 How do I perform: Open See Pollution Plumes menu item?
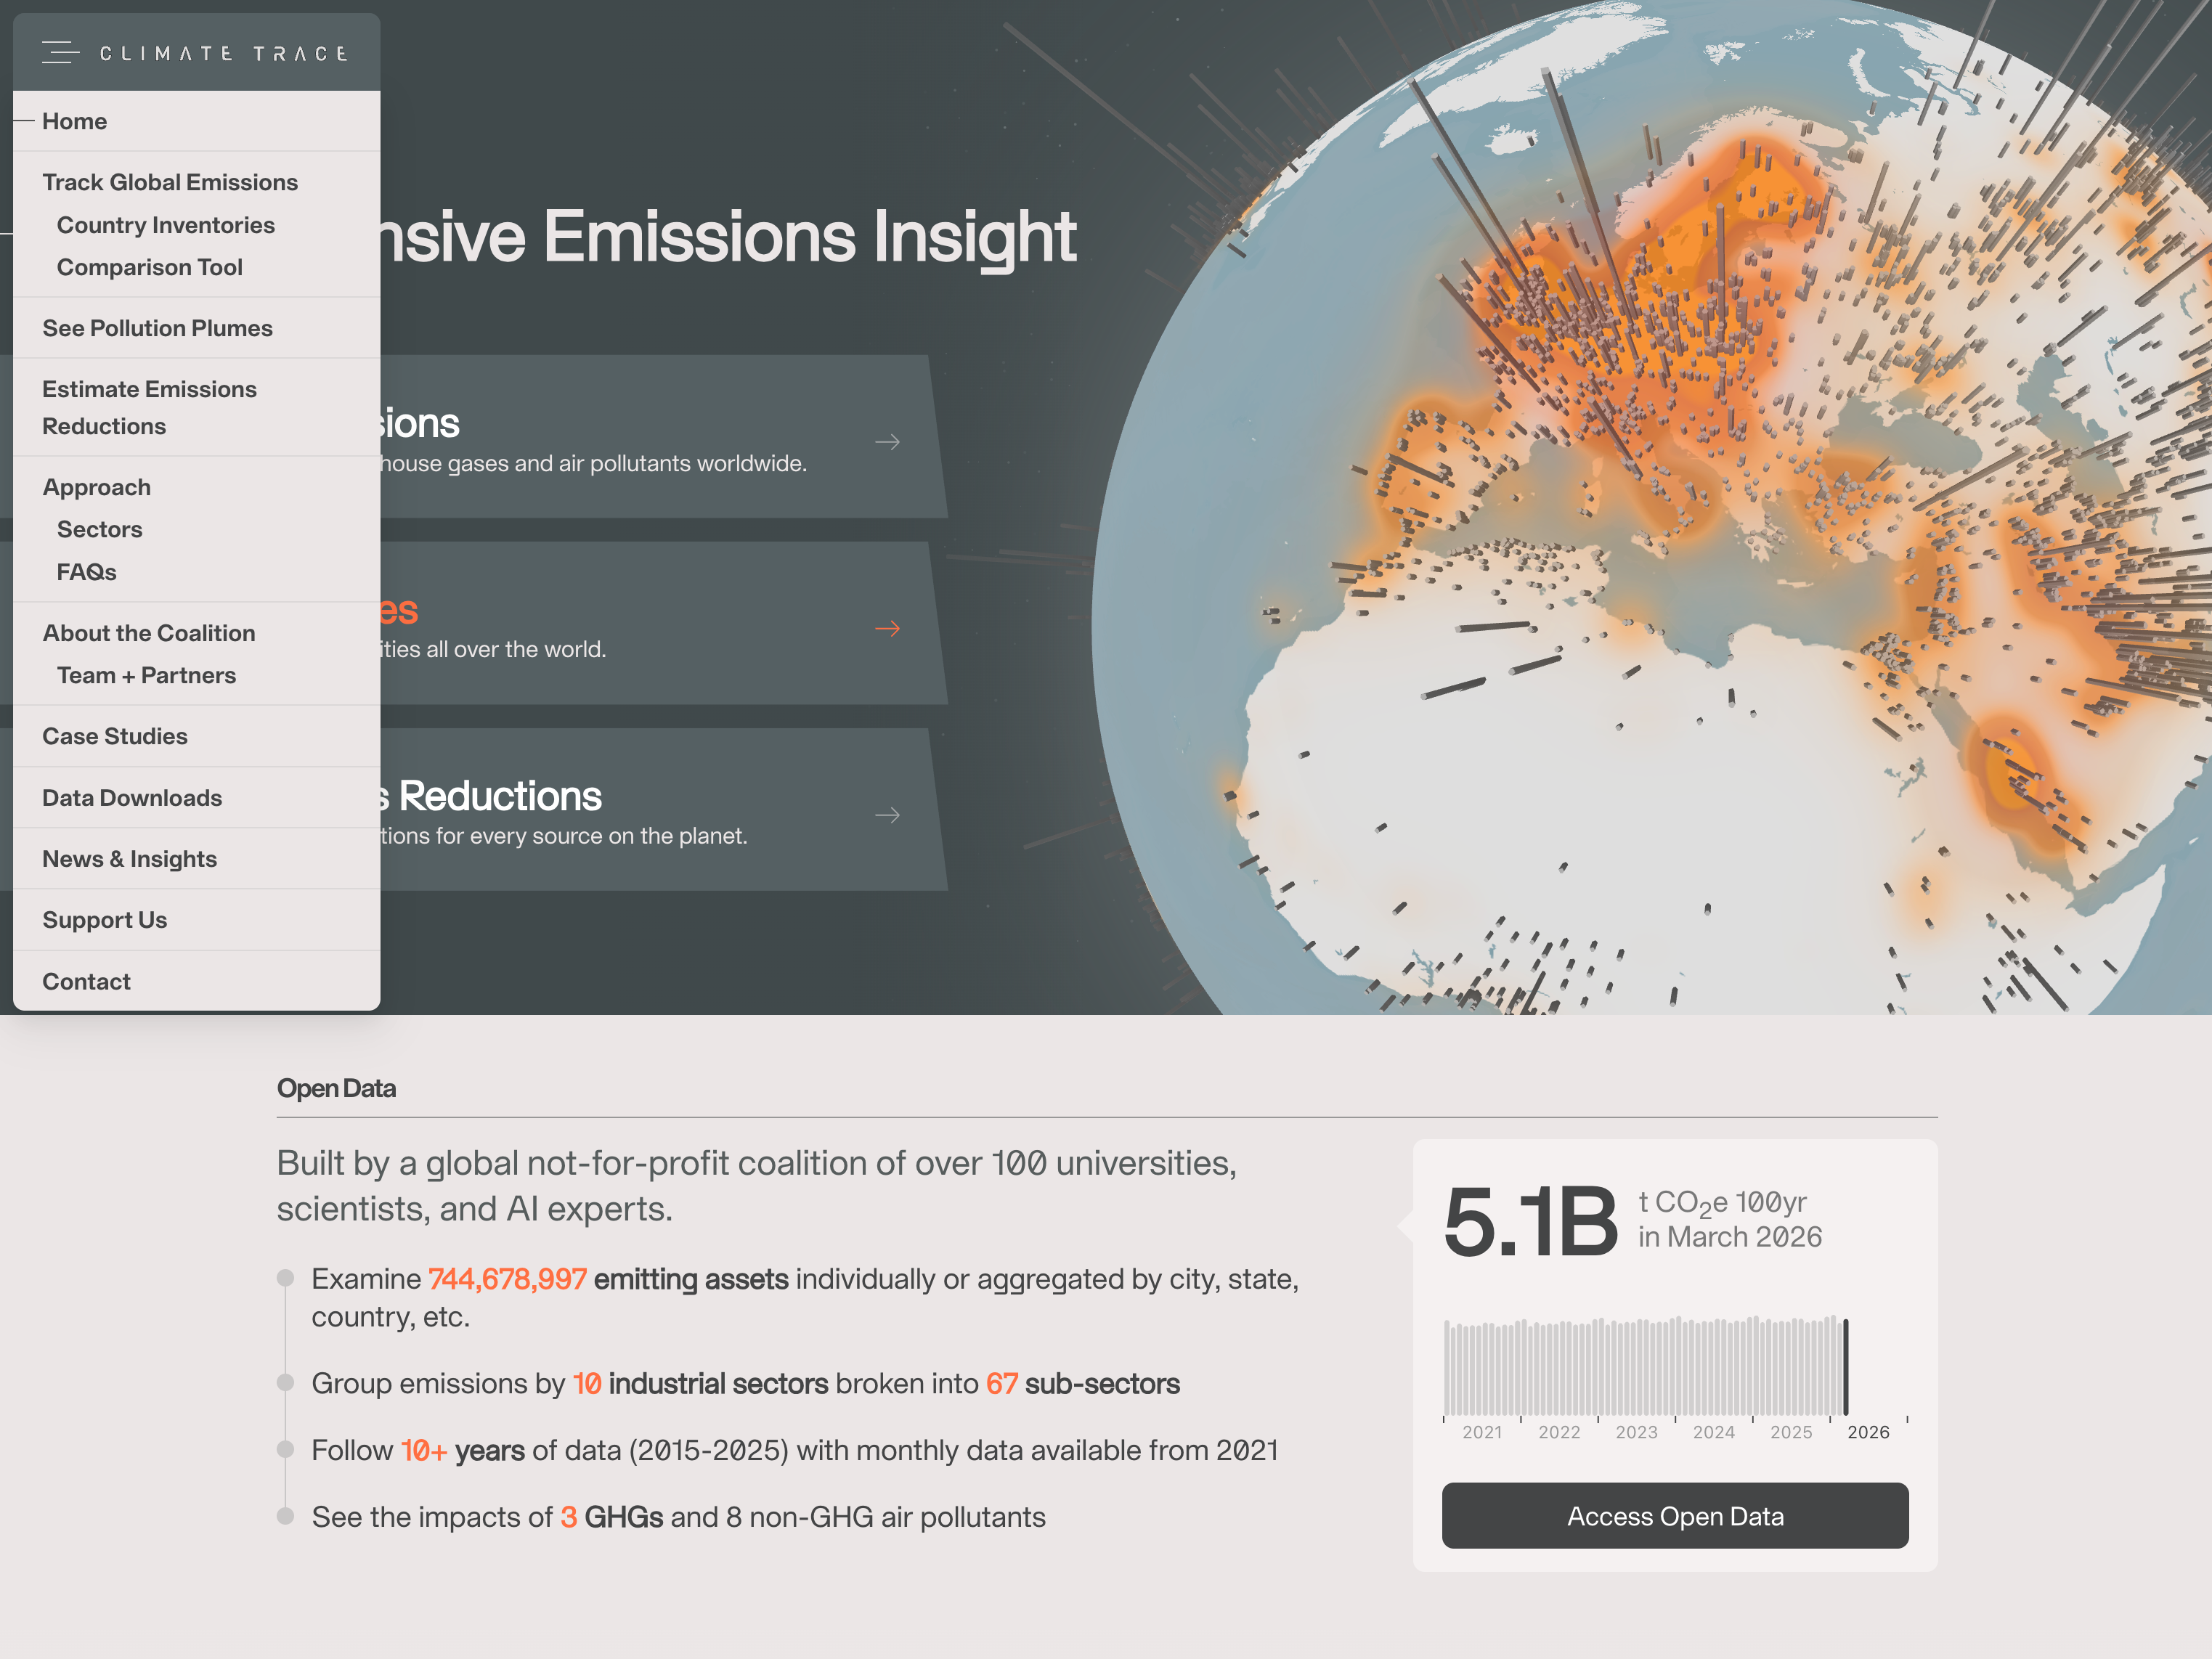[197, 328]
